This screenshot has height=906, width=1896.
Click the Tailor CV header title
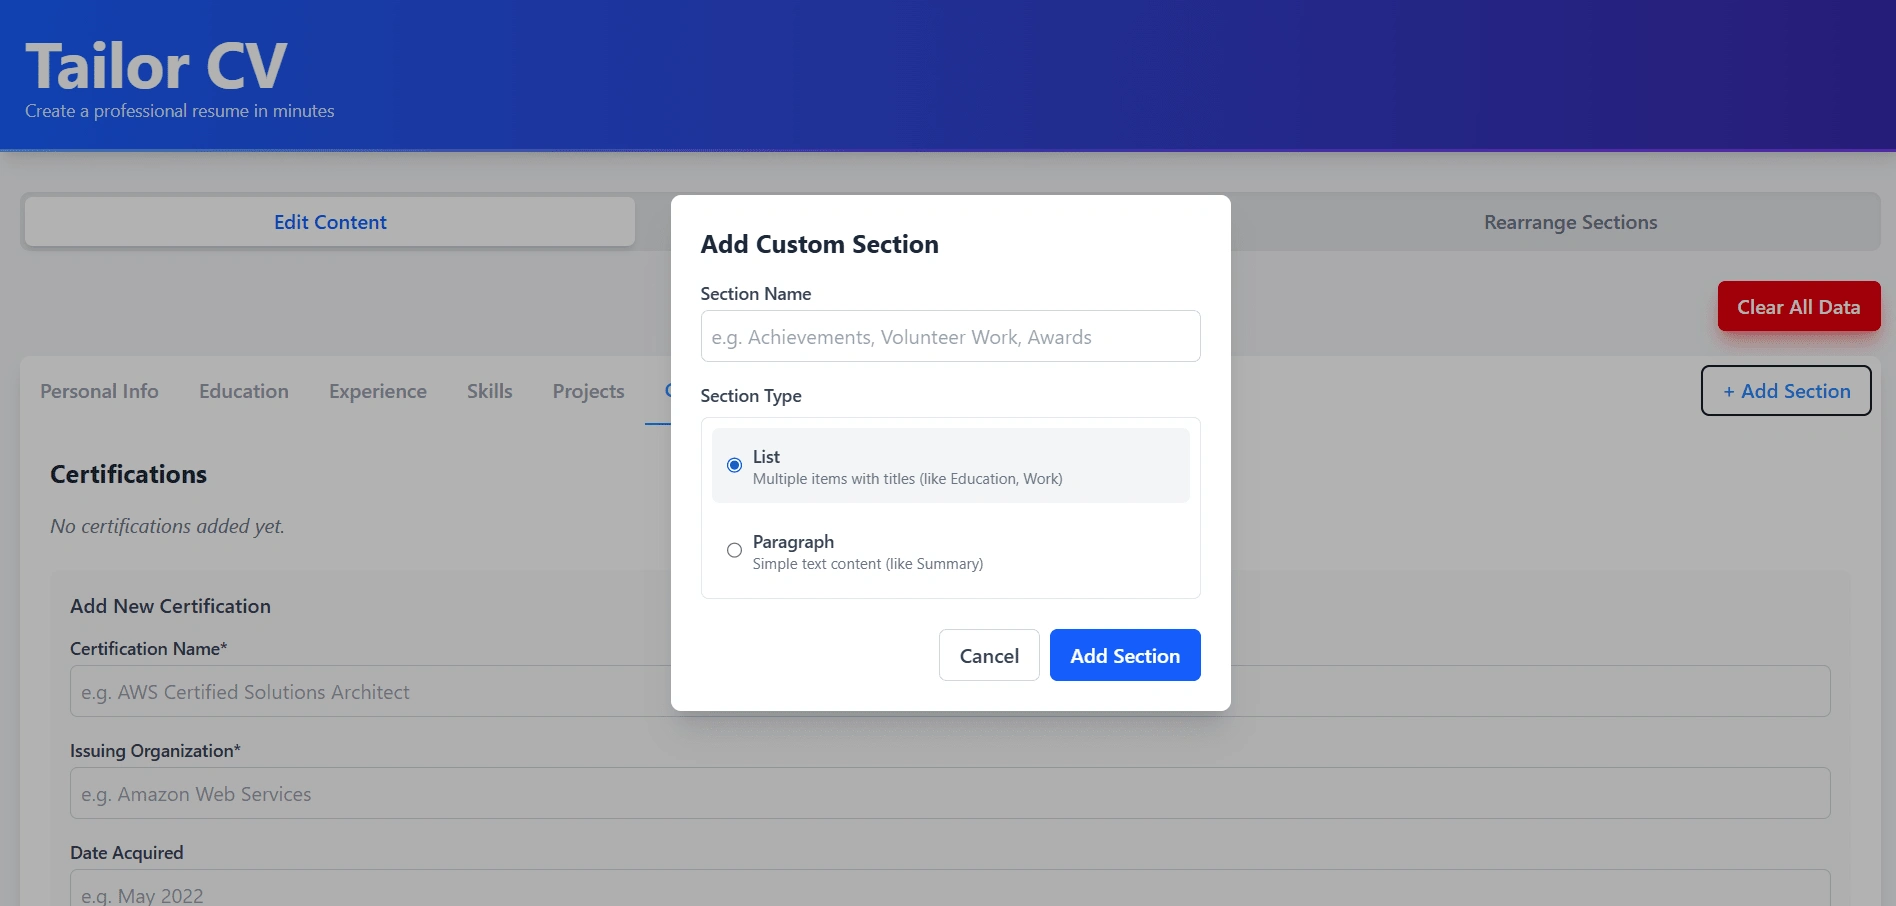[x=156, y=66]
